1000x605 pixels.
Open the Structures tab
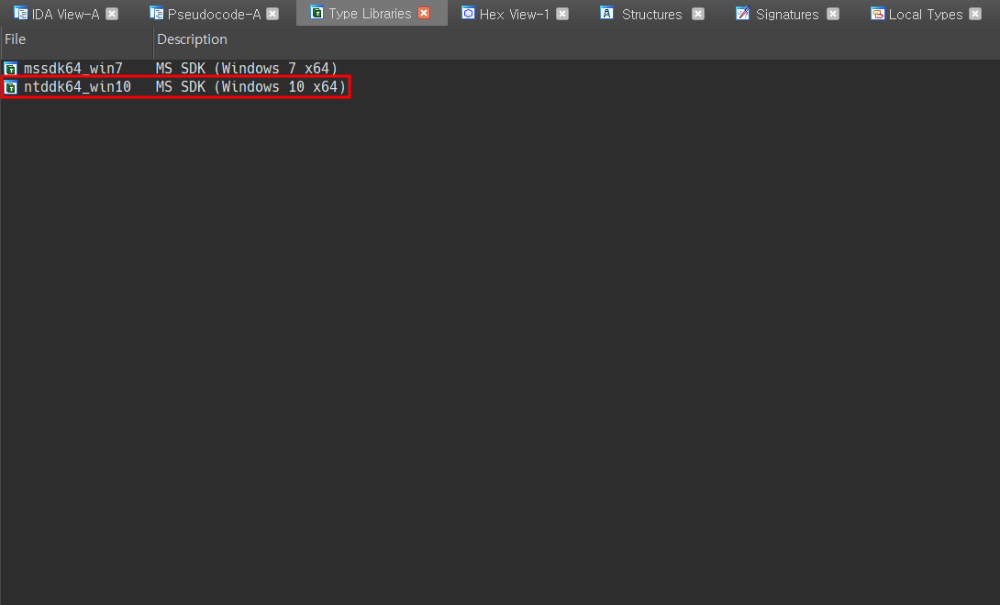(652, 14)
